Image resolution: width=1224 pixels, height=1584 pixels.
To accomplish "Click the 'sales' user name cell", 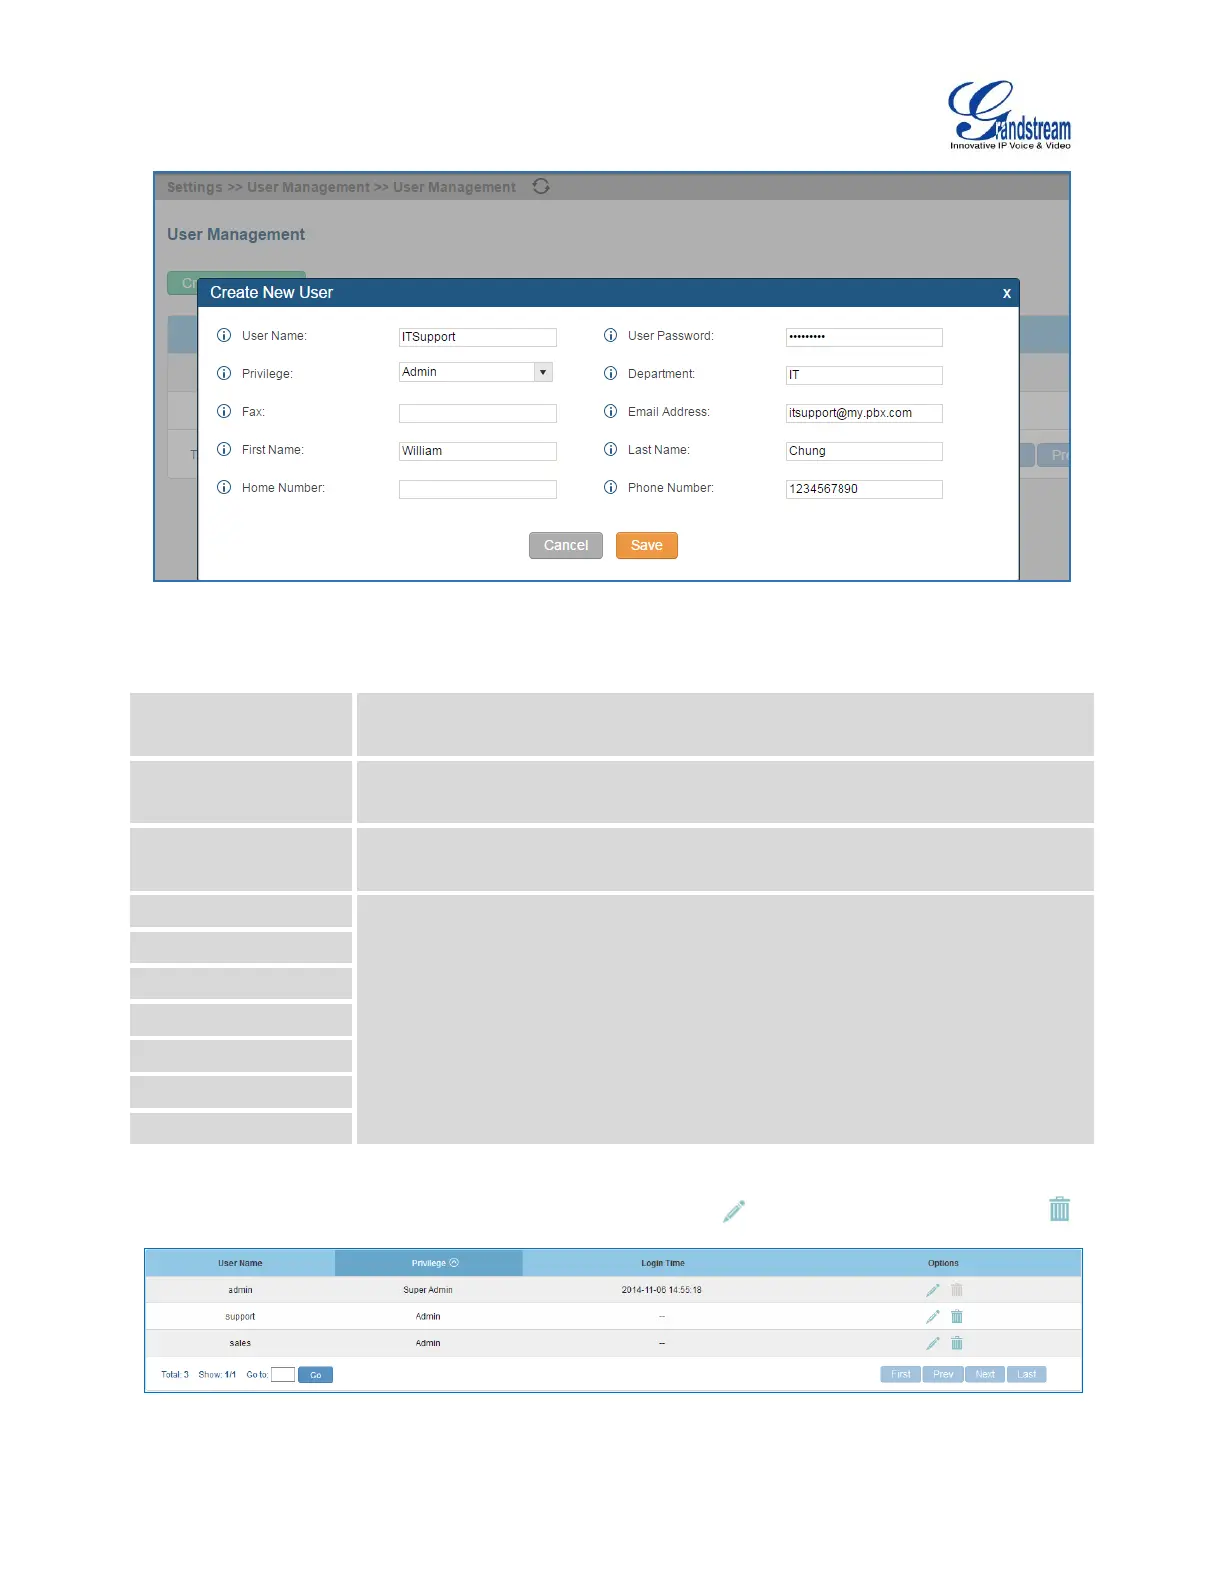I will tap(240, 1343).
